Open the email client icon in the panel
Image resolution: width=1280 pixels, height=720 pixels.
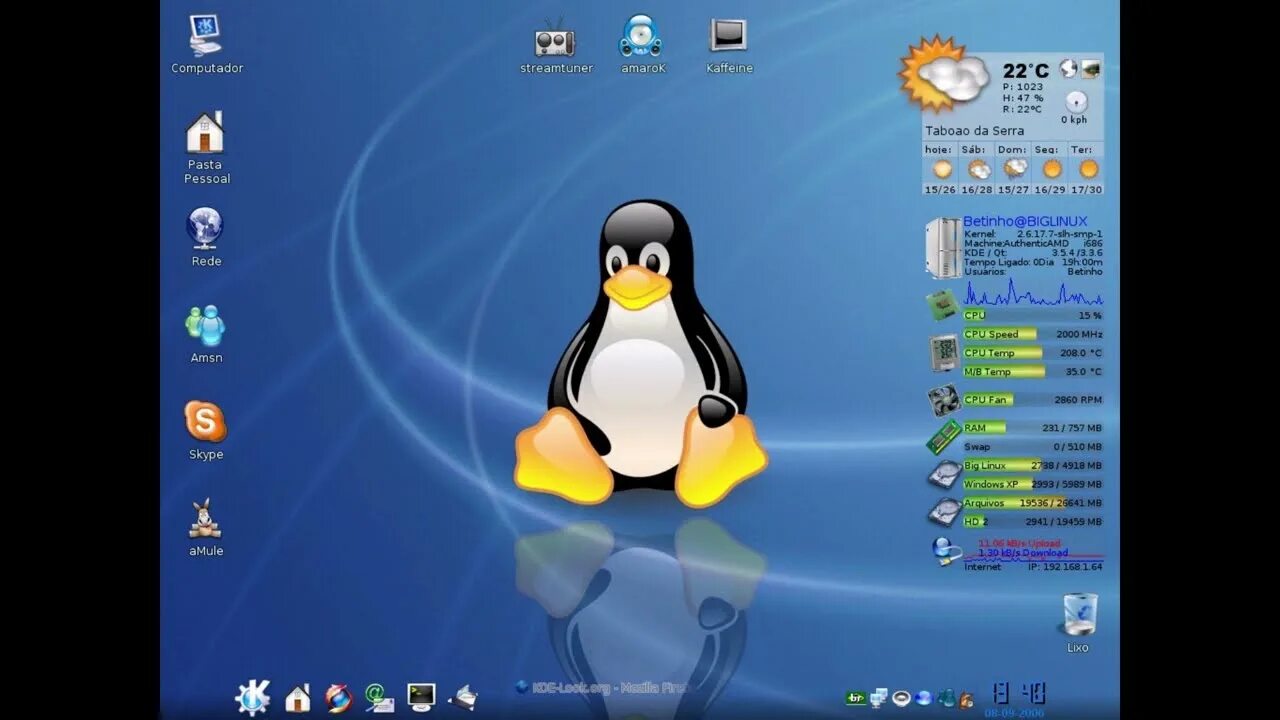coord(379,697)
